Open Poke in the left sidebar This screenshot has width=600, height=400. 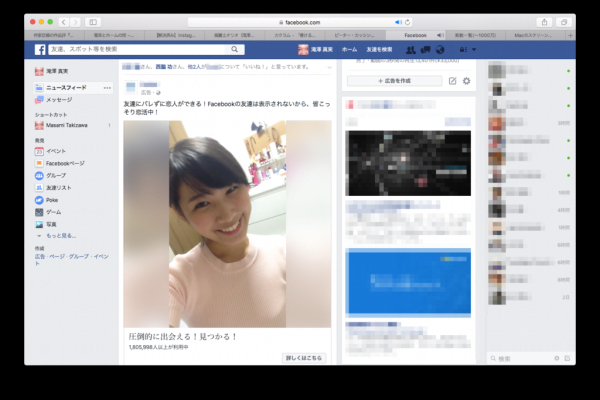tap(39, 200)
